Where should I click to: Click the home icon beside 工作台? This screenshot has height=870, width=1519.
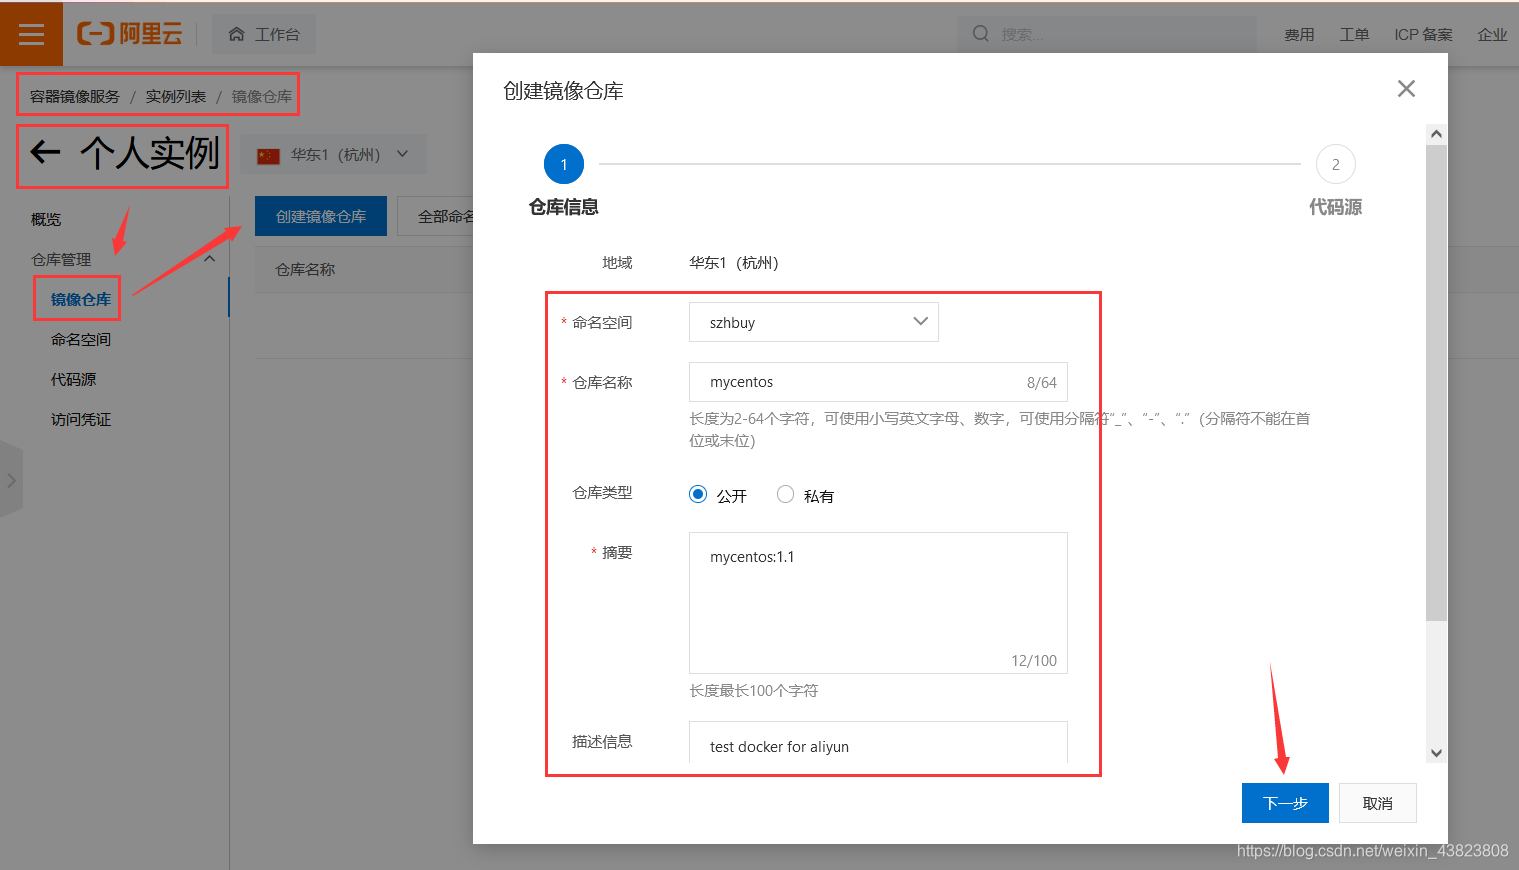coord(237,34)
